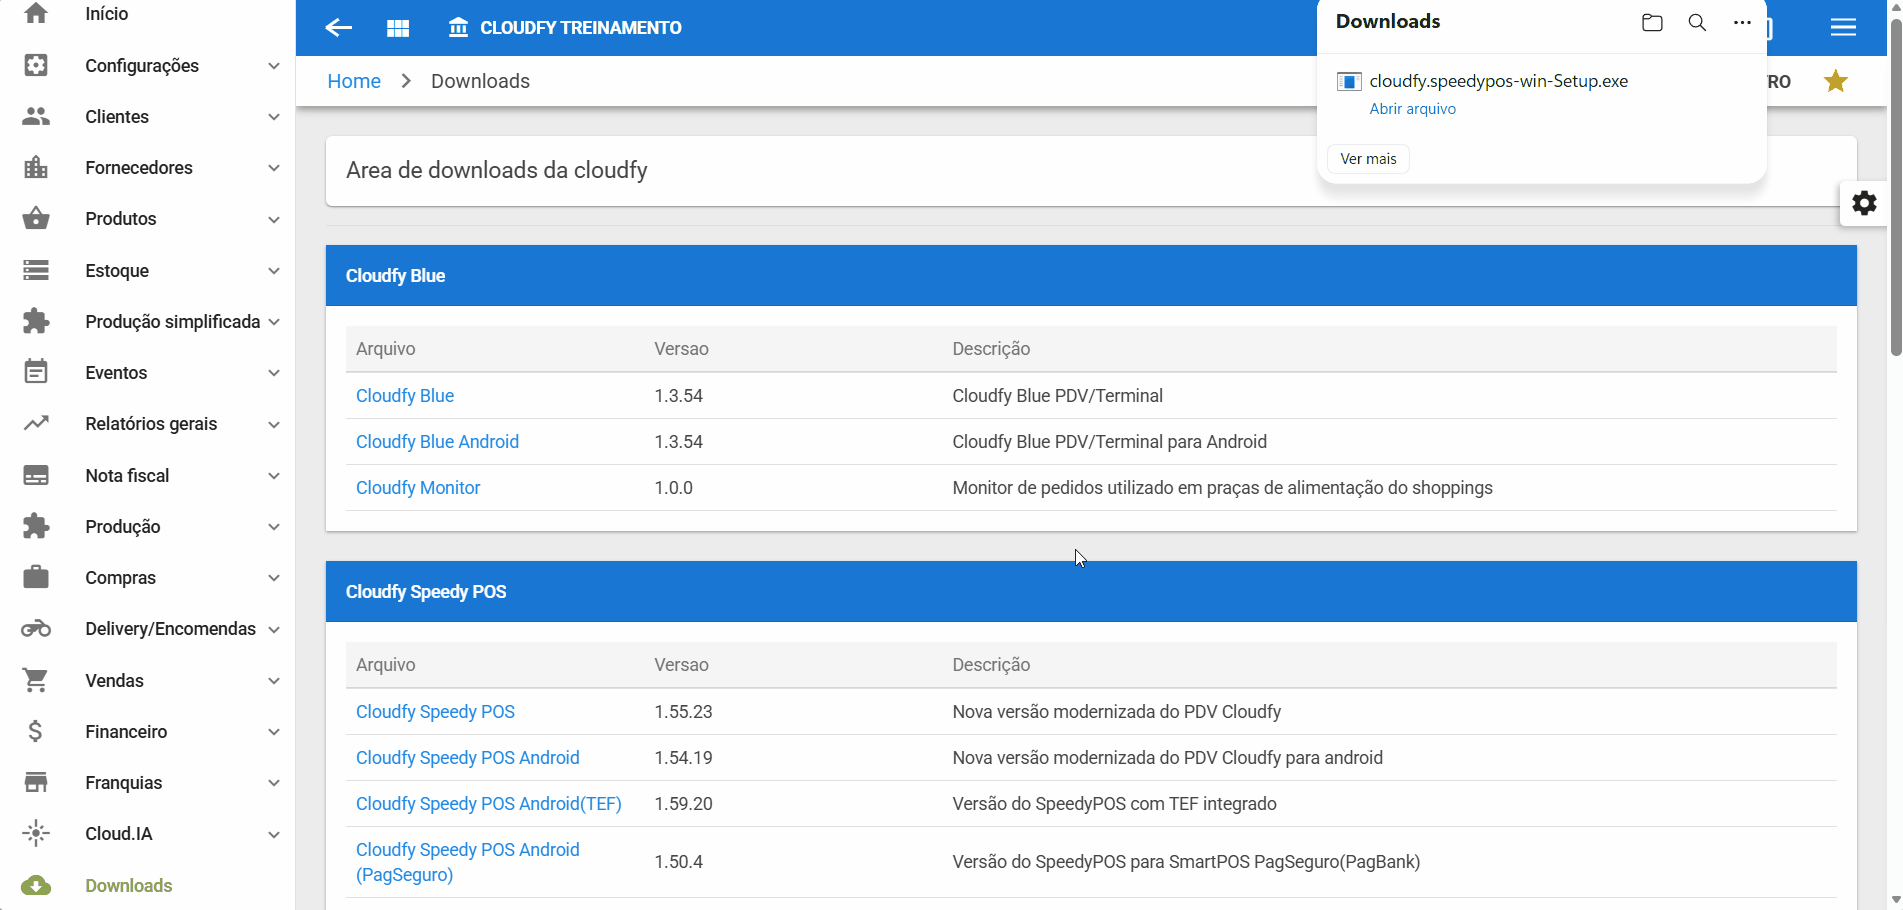Click the bank icon beside CLOUDFY TREINAMENTO
Screen dimensions: 1903x910
click(458, 27)
